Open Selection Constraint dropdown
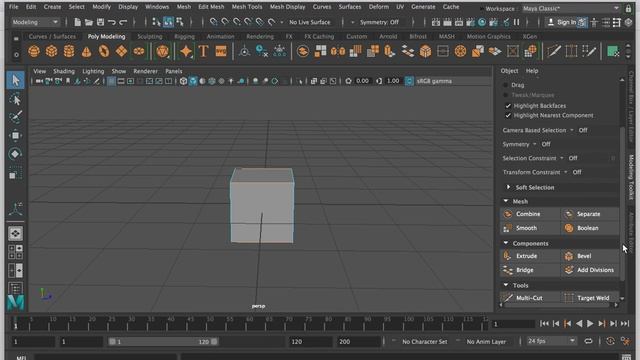Screen dimensions: 640x360 coord(562,158)
